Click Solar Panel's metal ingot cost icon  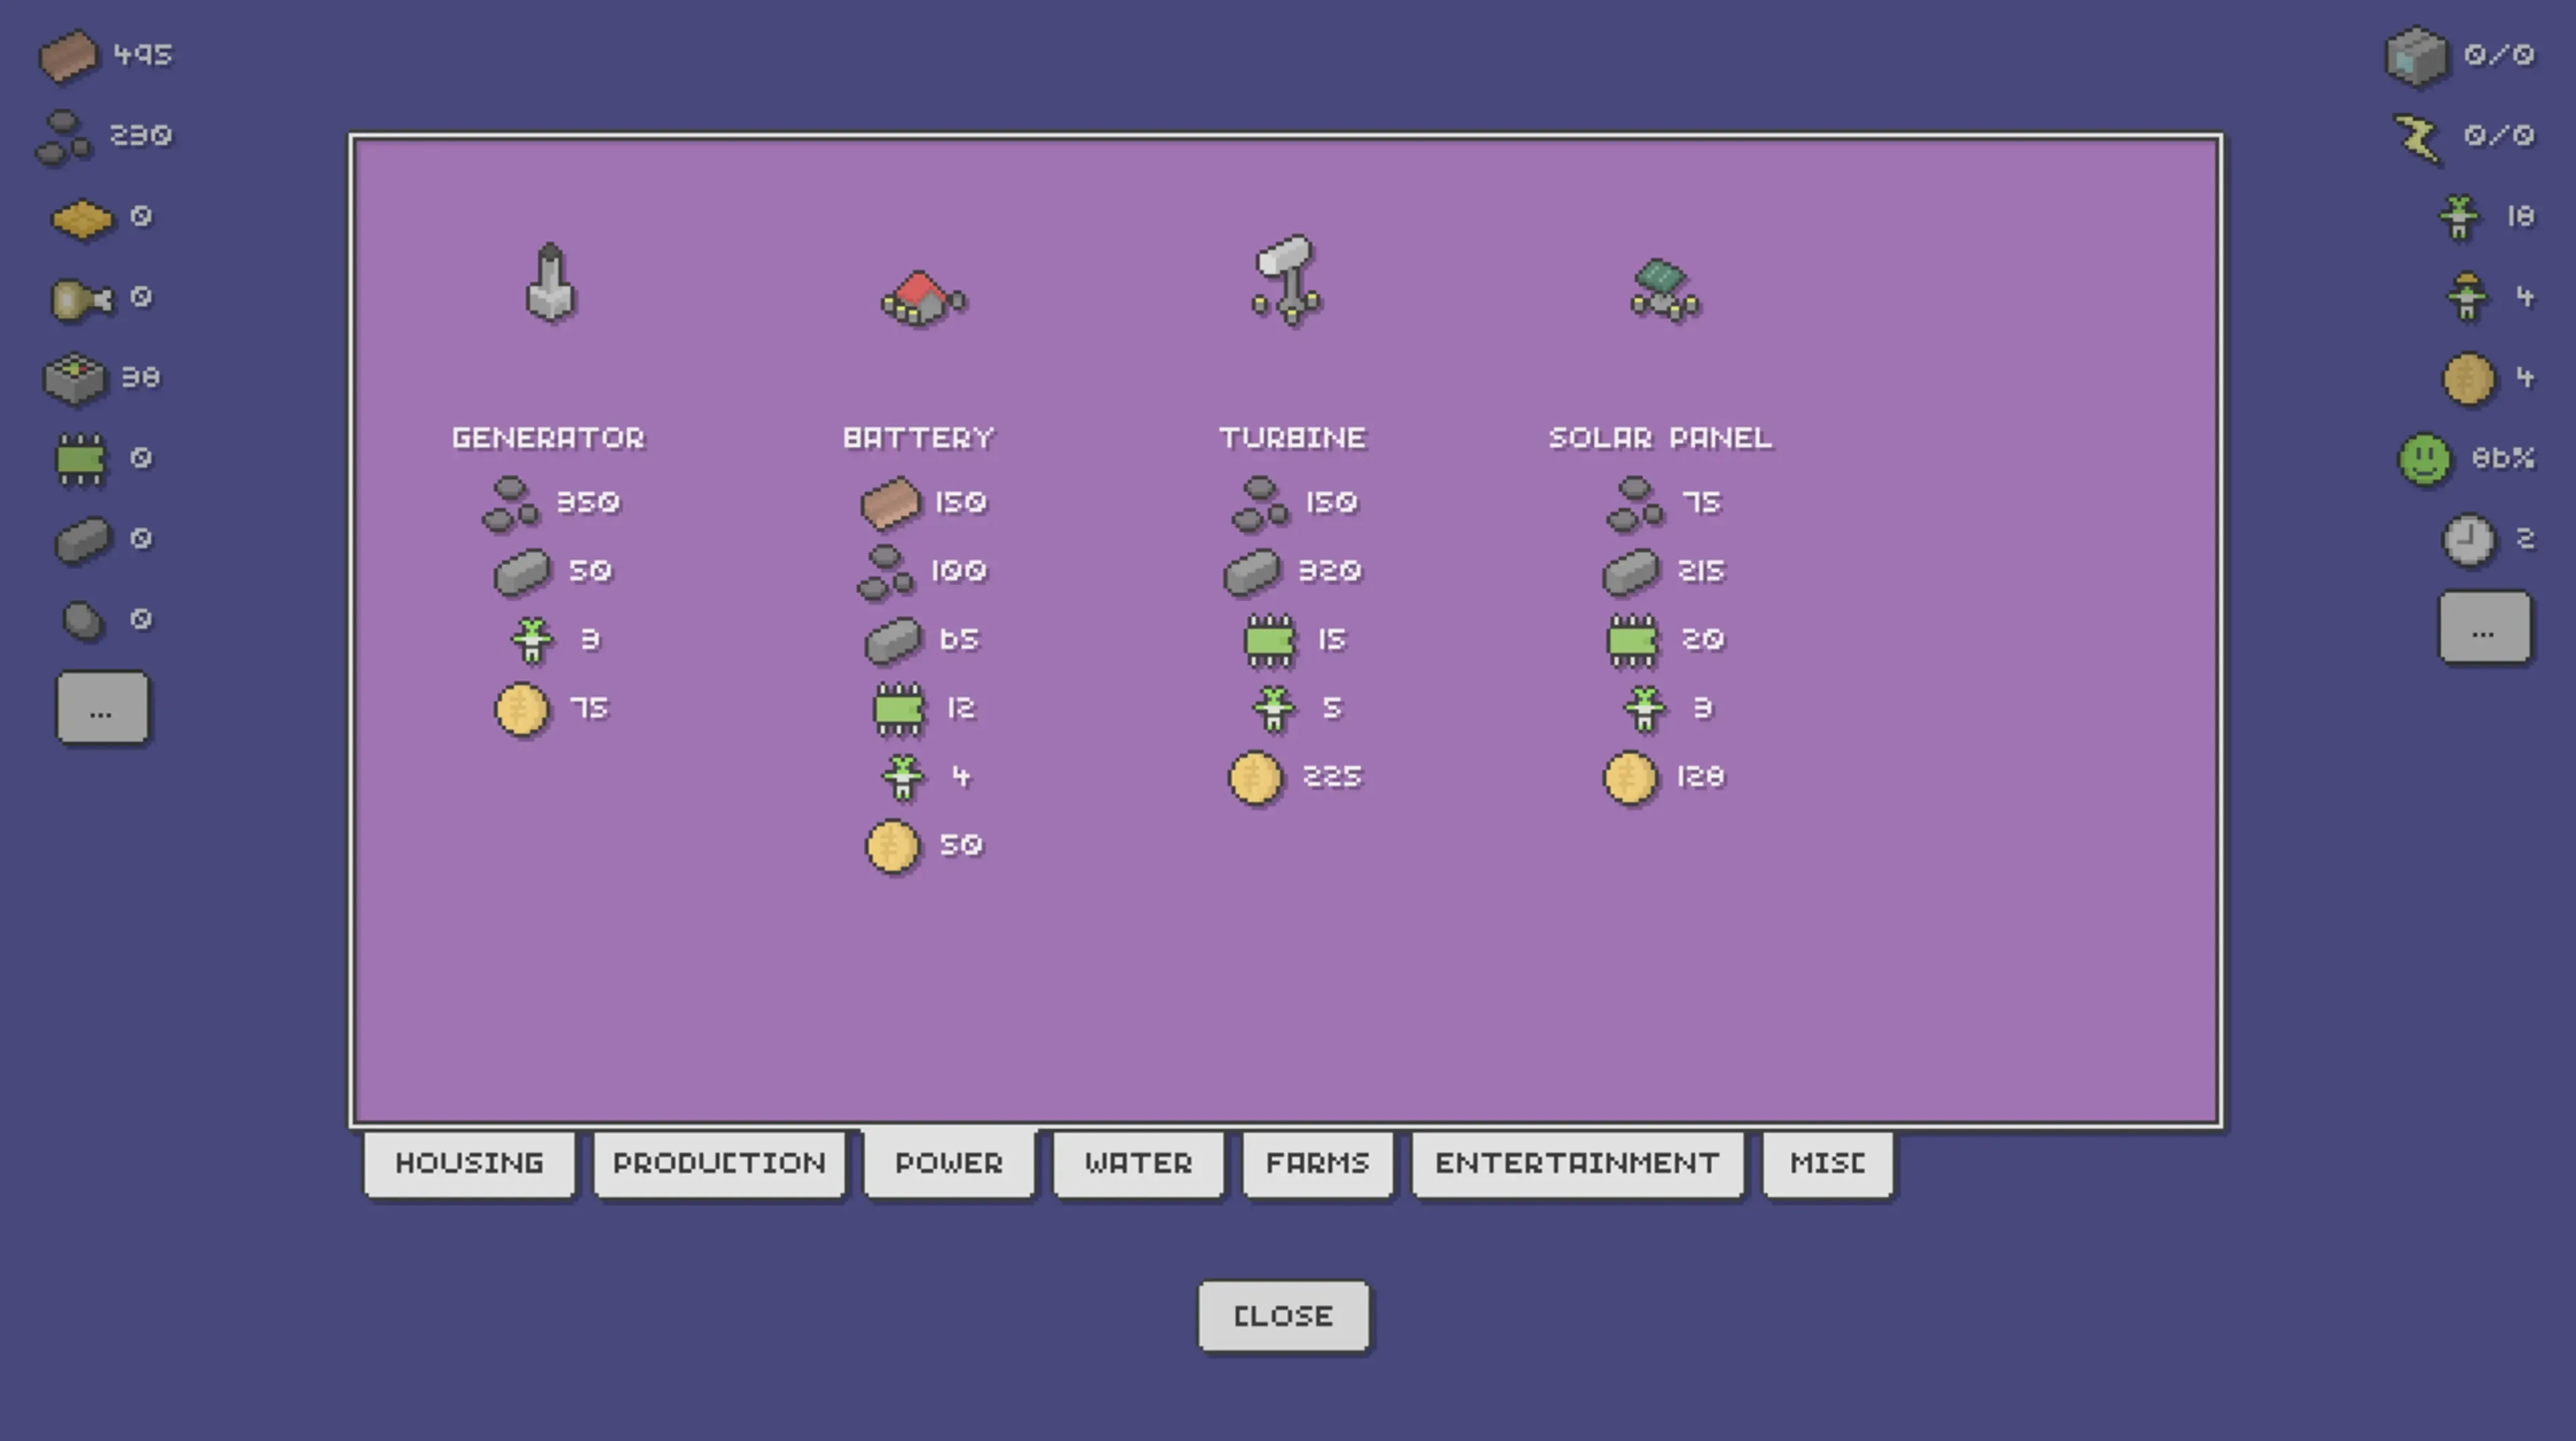(x=1631, y=572)
